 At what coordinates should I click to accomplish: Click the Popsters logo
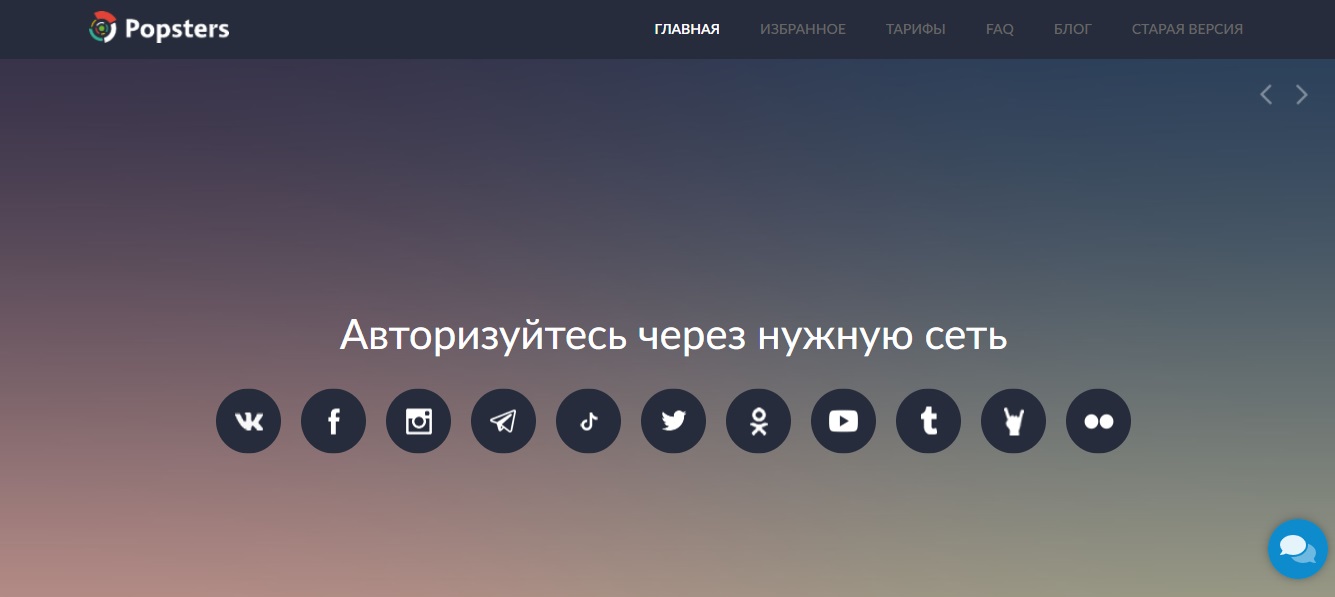(159, 29)
